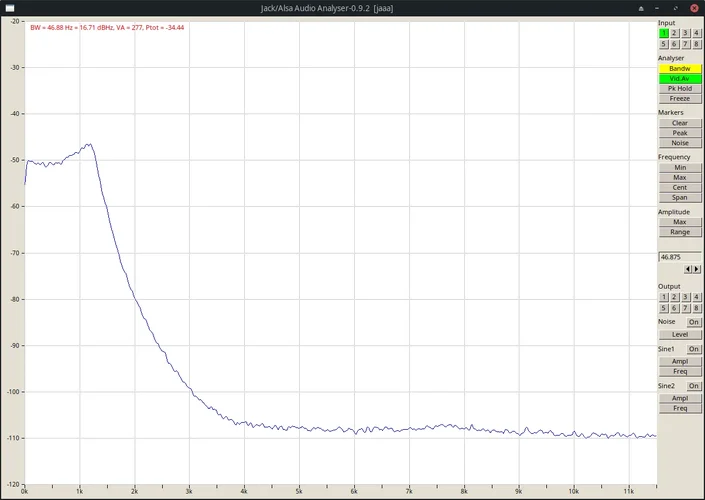Select Frequency Min parameter
Viewport: 705px width, 500px height.
click(680, 167)
